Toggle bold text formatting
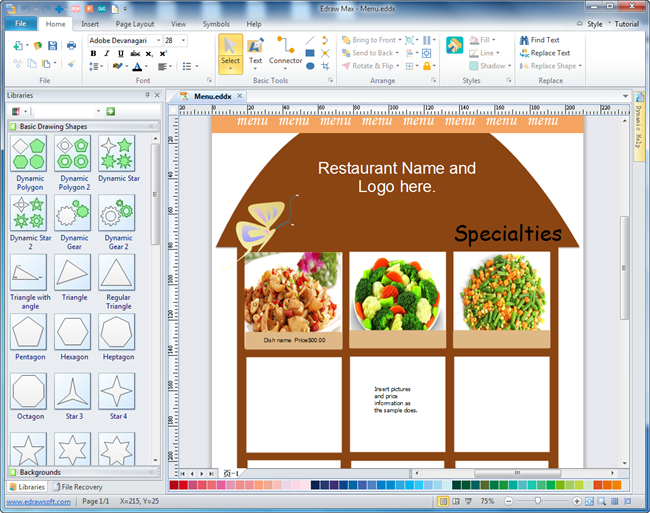The height and width of the screenshot is (513, 650). [x=94, y=53]
